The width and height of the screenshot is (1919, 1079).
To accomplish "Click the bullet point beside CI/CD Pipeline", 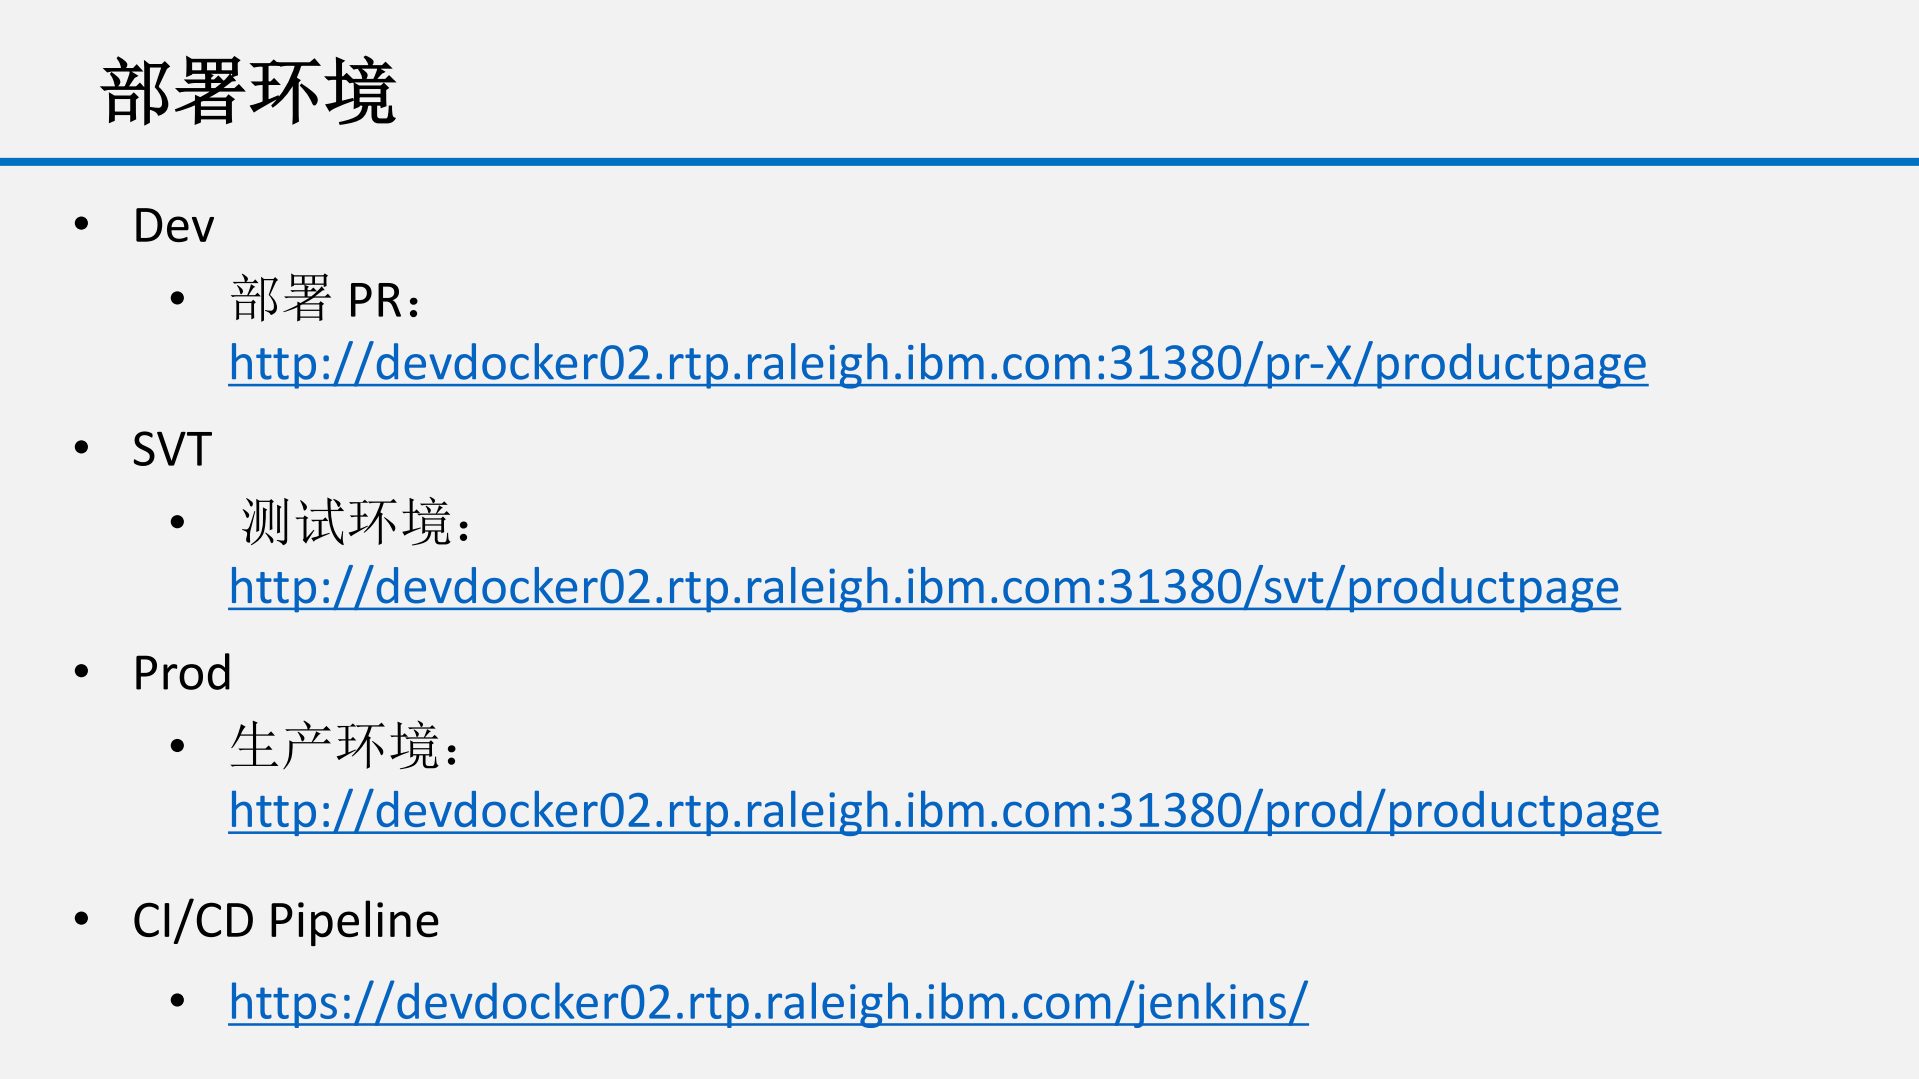I will click(82, 918).
